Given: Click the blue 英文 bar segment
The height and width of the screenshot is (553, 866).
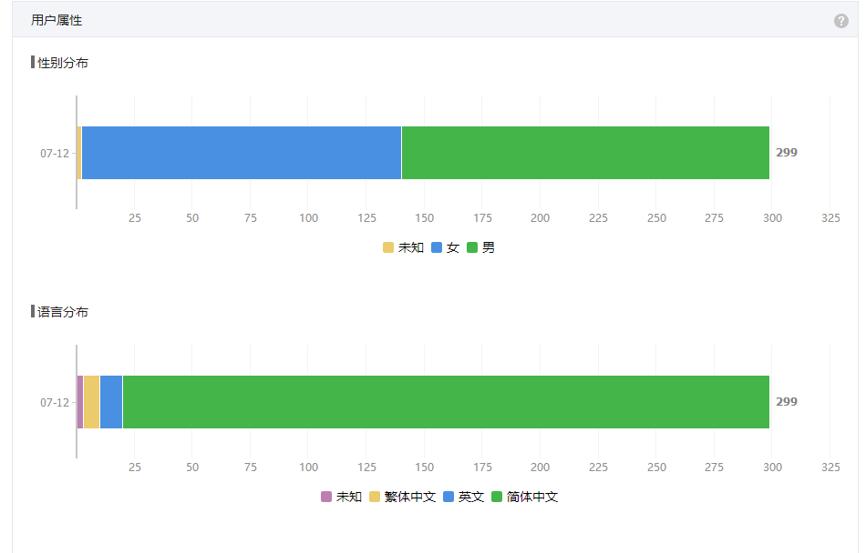Looking at the screenshot, I should pyautogui.click(x=111, y=402).
